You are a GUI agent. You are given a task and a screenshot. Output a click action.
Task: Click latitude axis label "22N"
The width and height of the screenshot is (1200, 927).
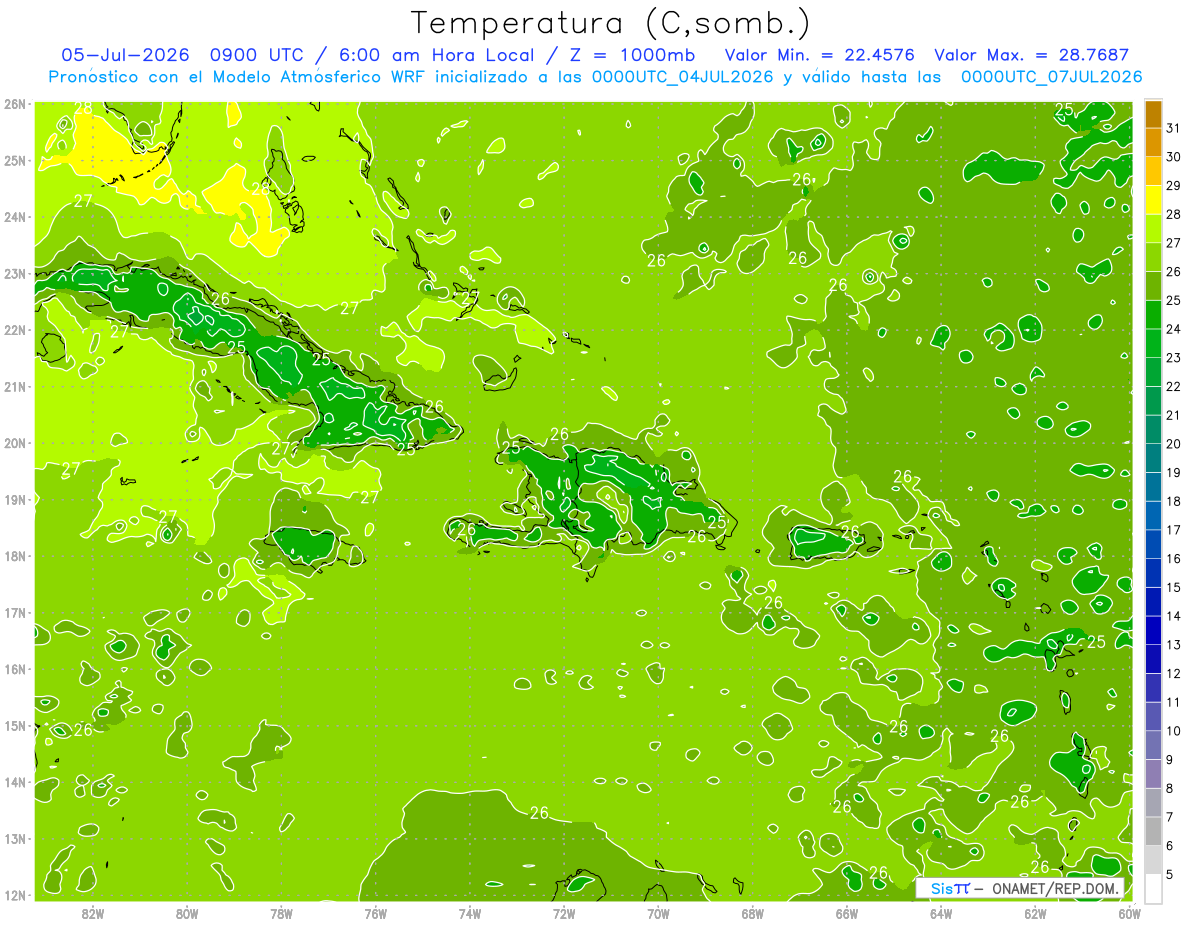pyautogui.click(x=15, y=330)
